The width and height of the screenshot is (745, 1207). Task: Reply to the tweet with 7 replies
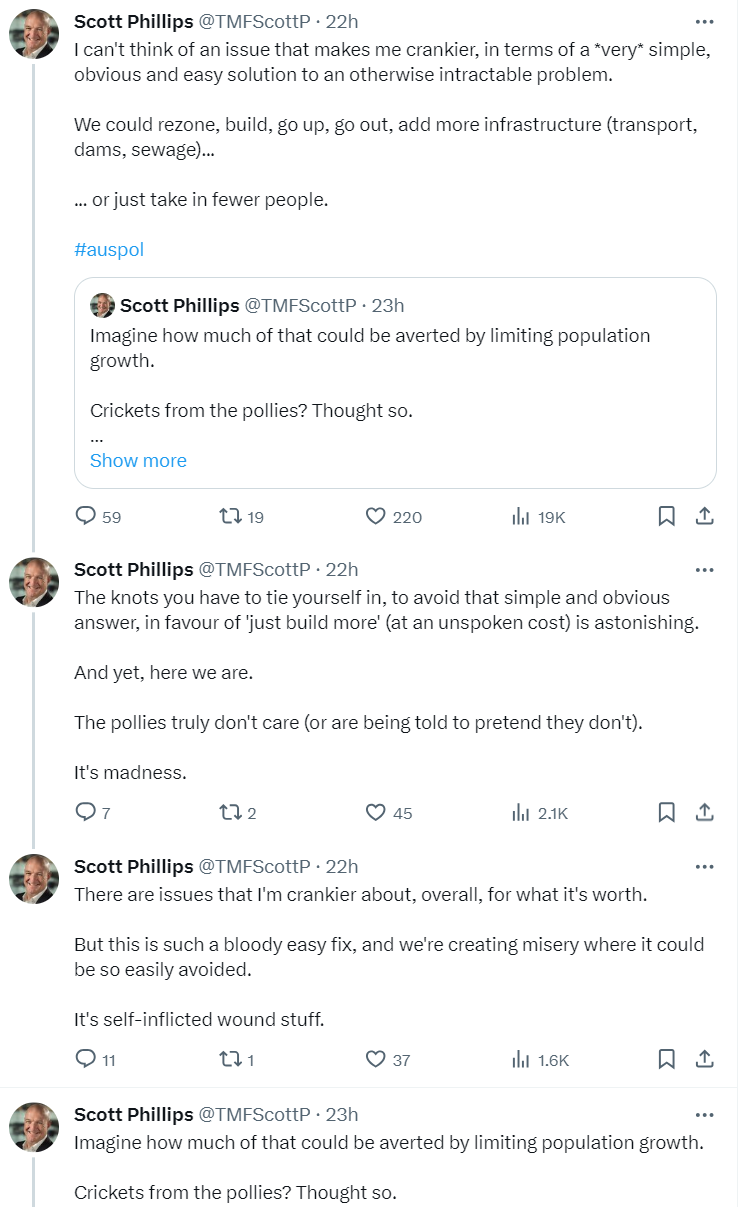click(x=87, y=812)
